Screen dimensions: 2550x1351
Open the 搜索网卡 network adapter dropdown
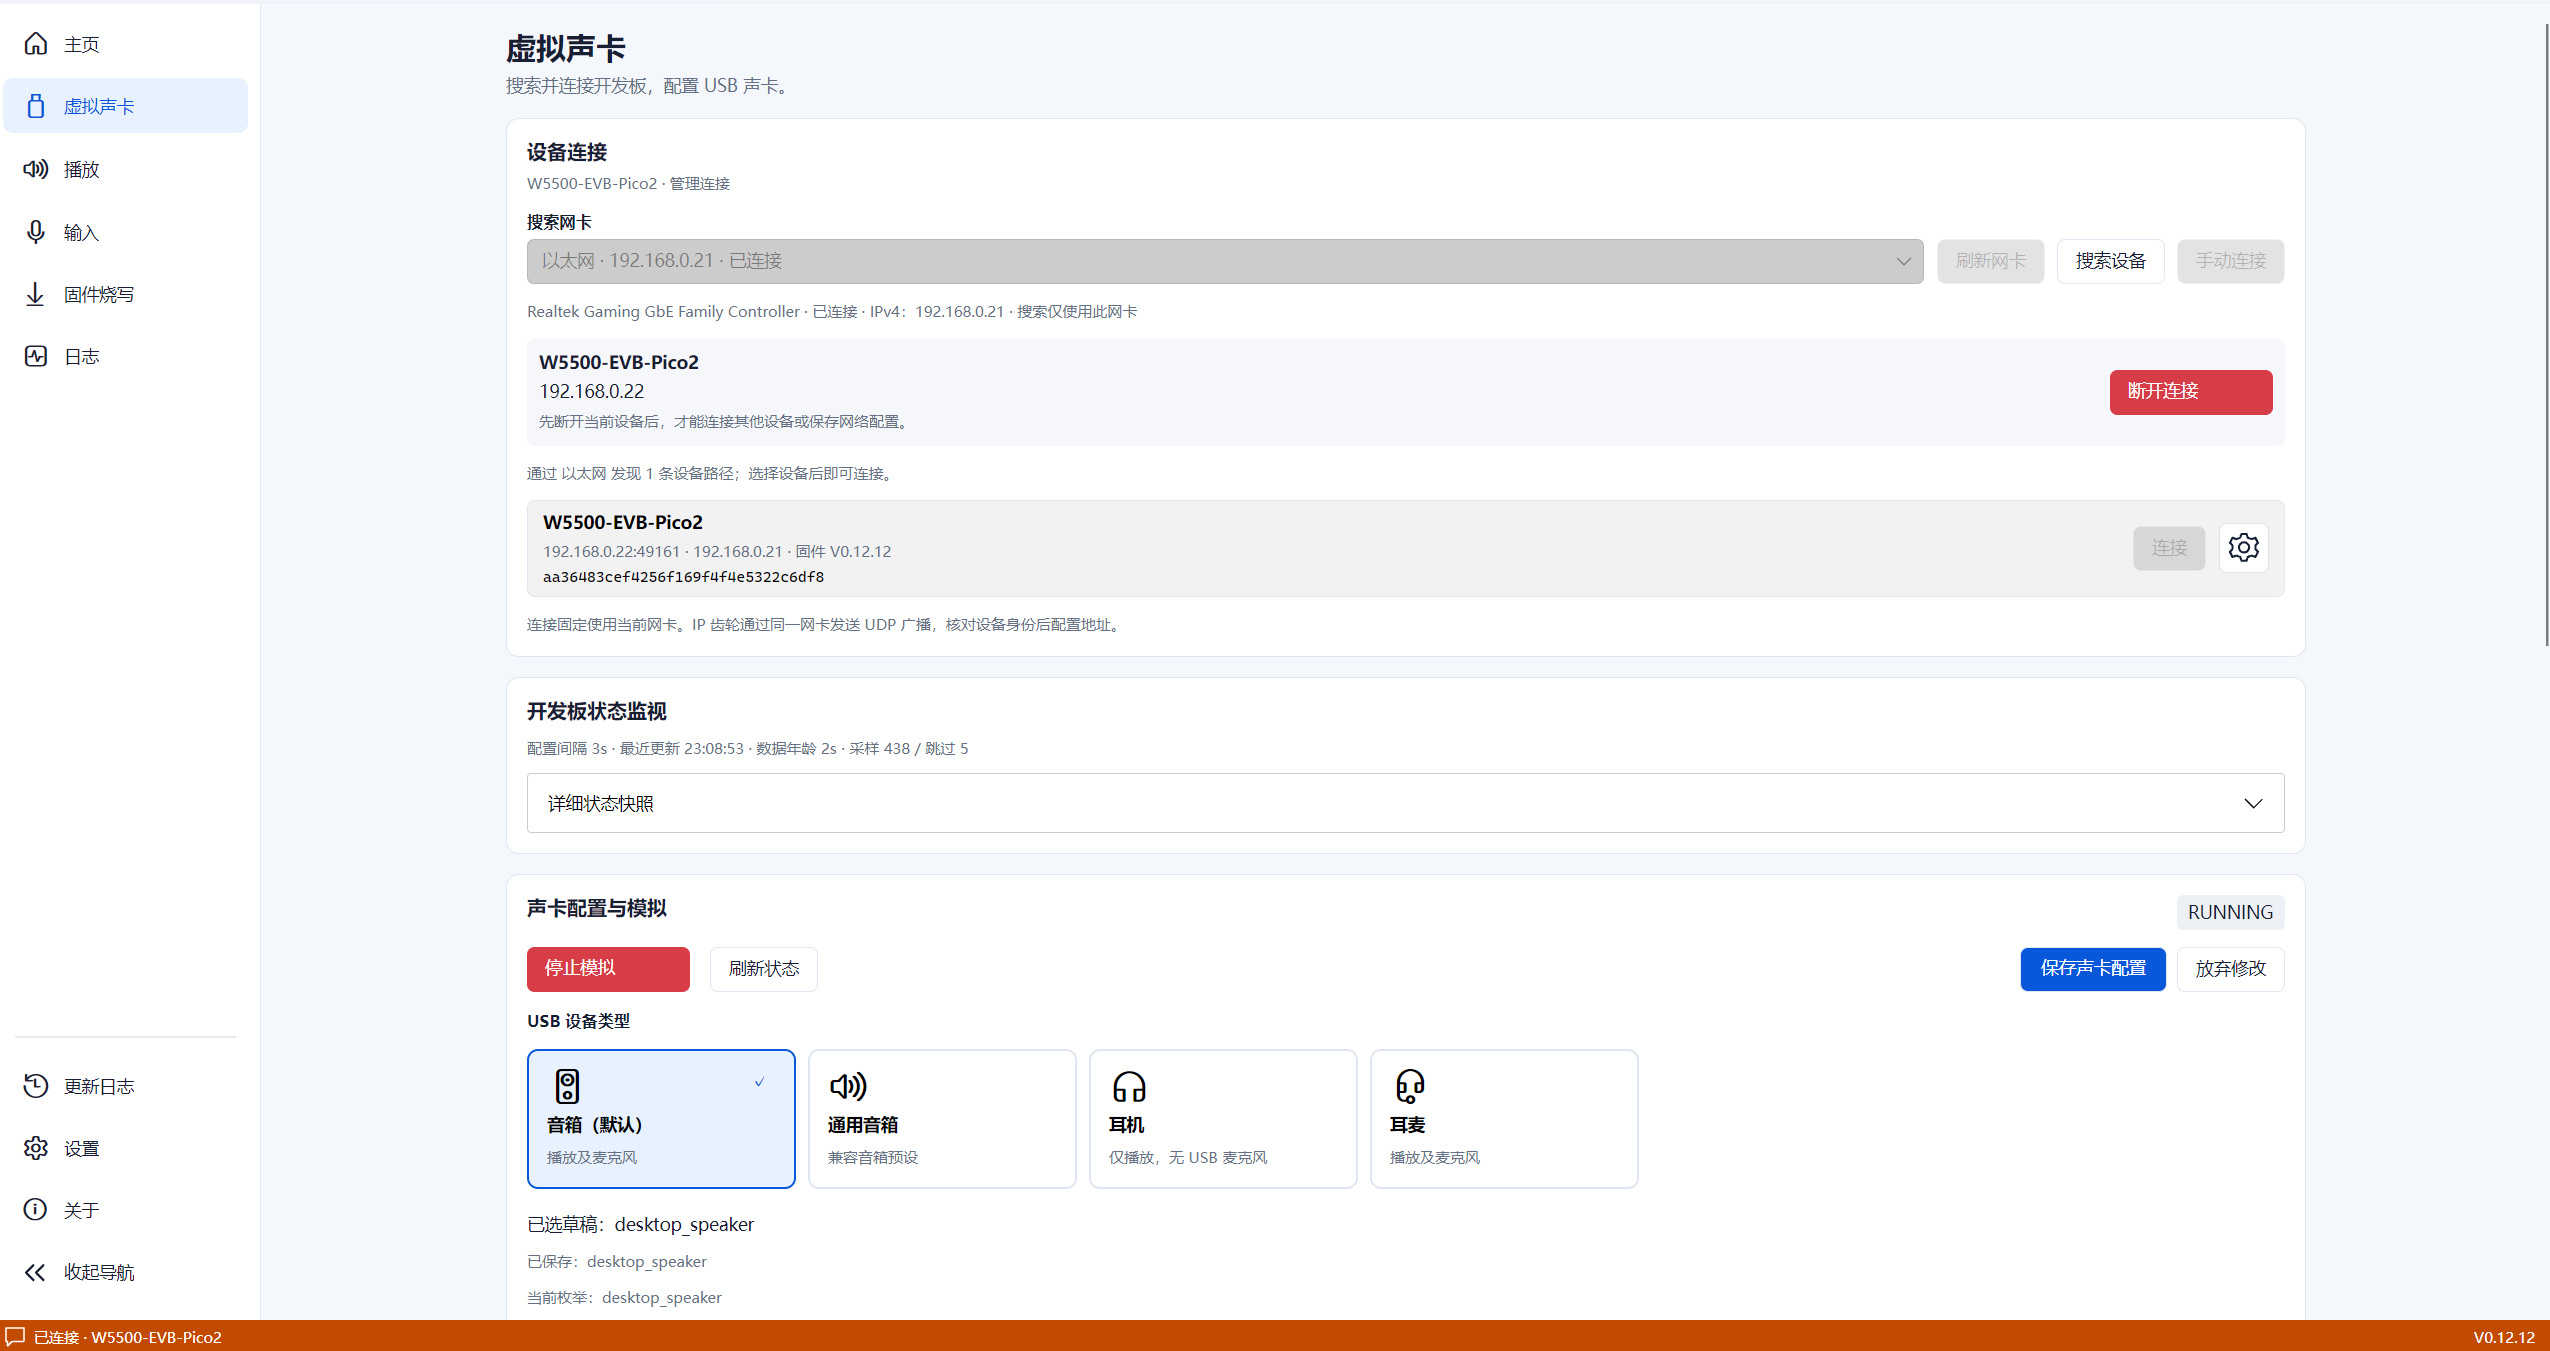(1225, 261)
